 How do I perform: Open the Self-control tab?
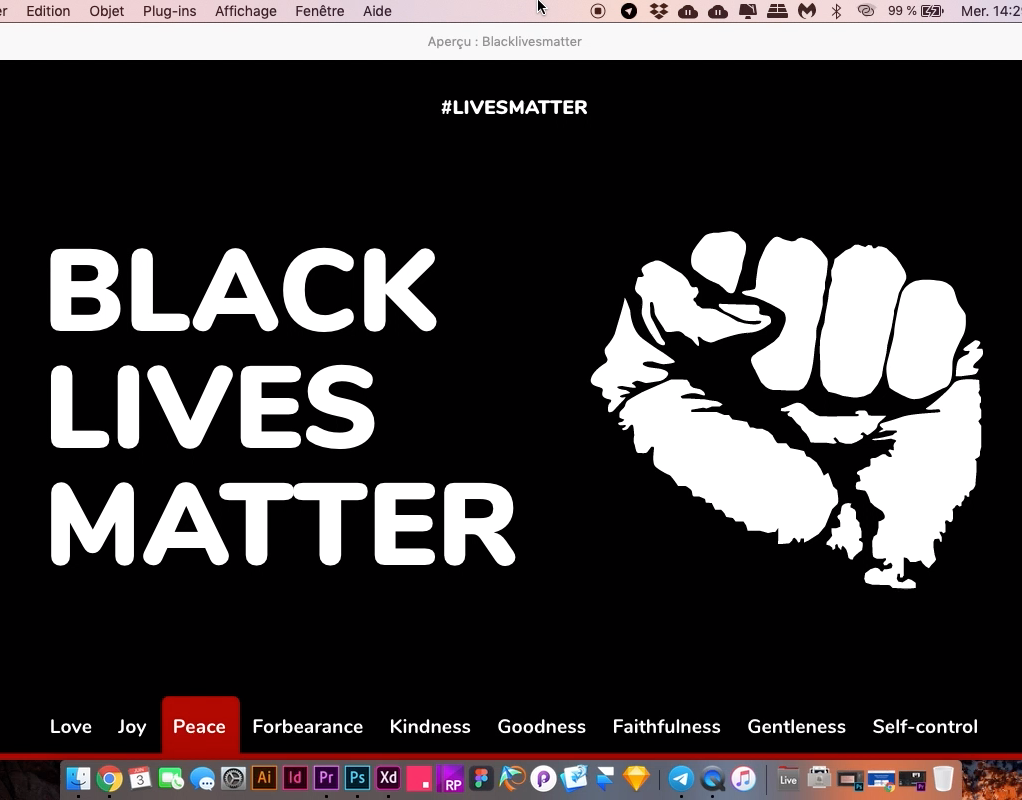tap(925, 726)
